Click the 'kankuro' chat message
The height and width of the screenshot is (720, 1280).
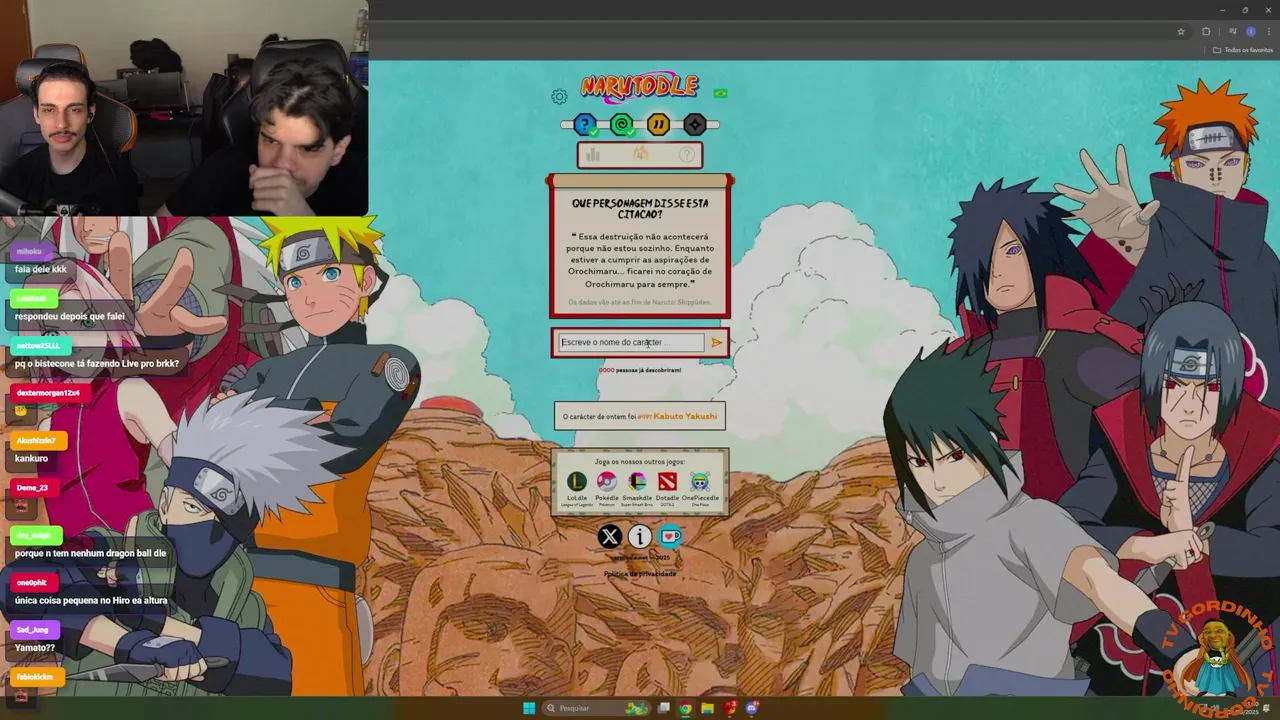(x=31, y=459)
